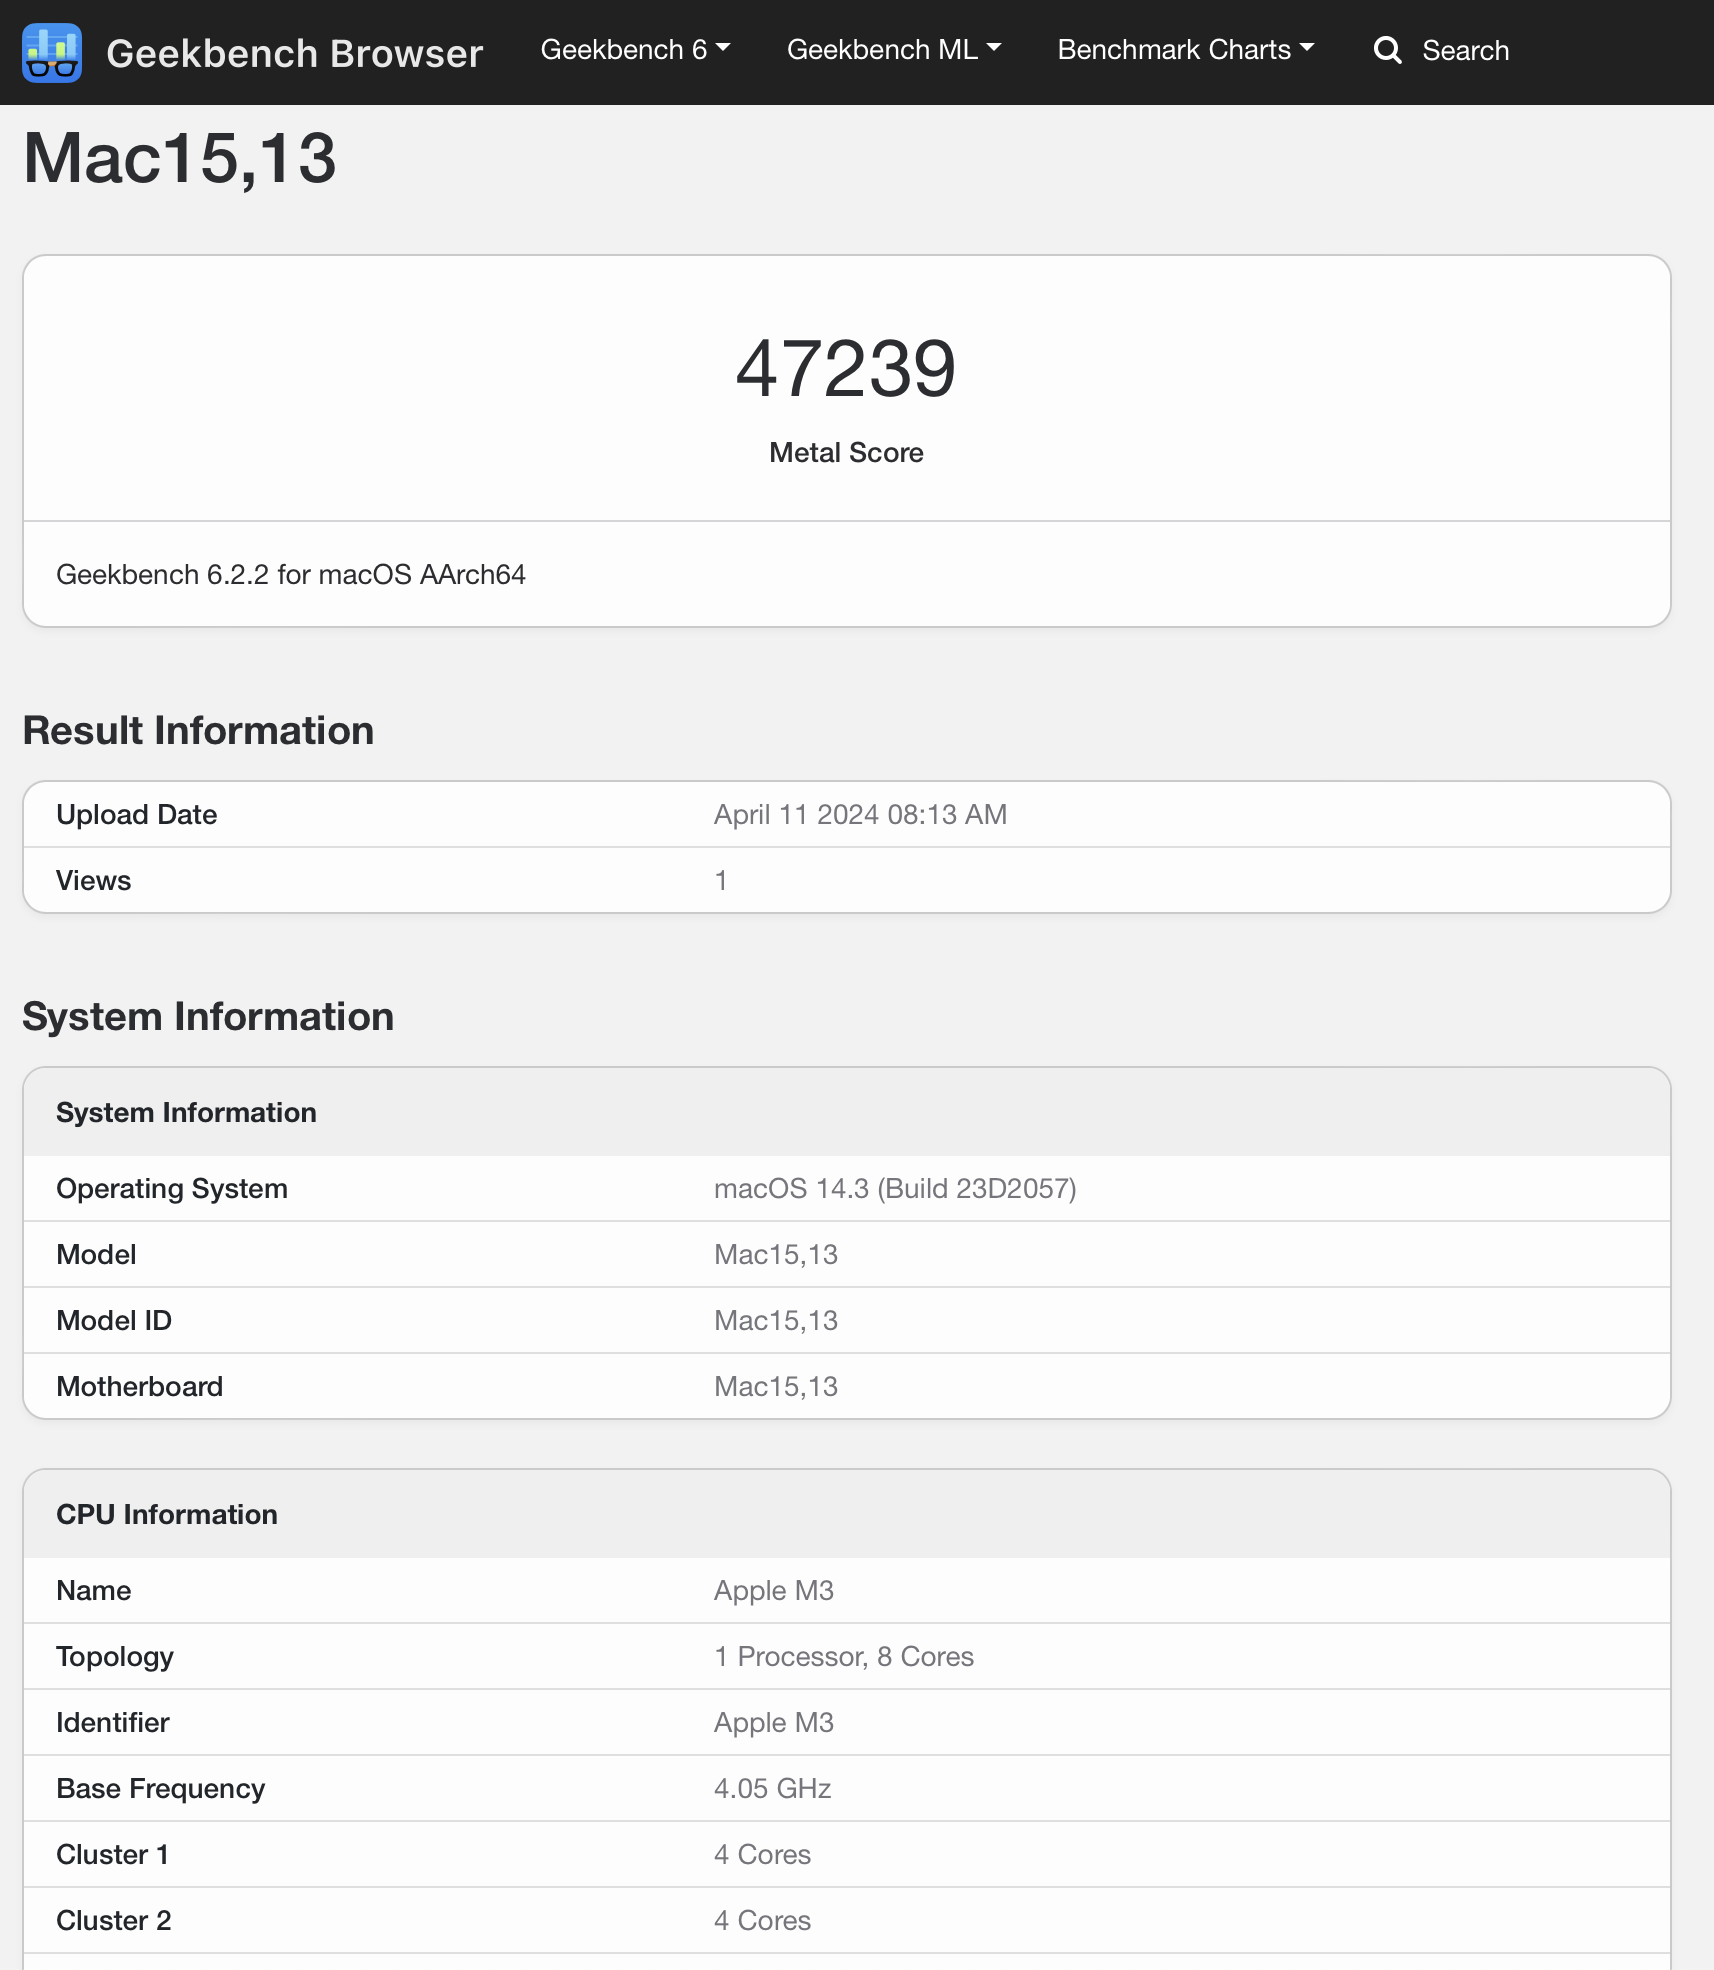The image size is (1714, 1970).
Task: Expand the Geekbench ML dropdown menu
Action: [894, 50]
